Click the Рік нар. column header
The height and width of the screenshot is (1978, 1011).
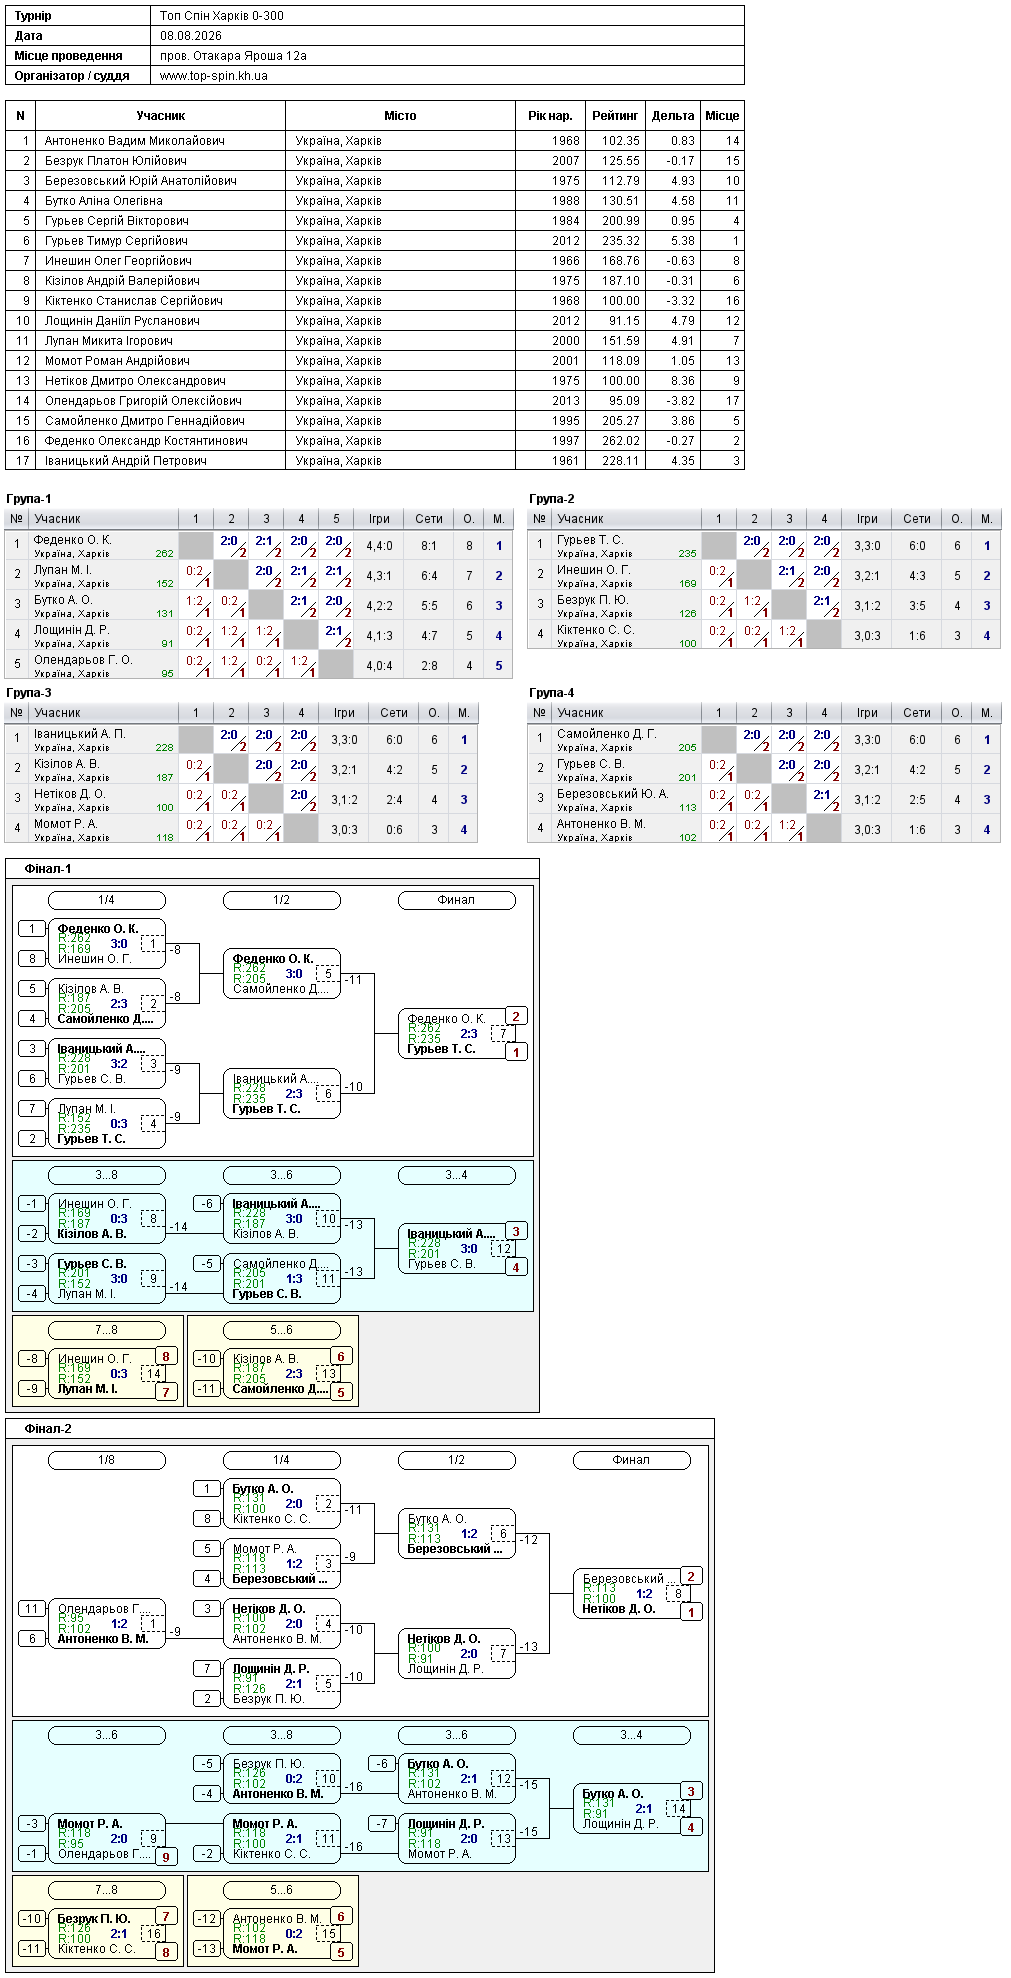tap(551, 116)
